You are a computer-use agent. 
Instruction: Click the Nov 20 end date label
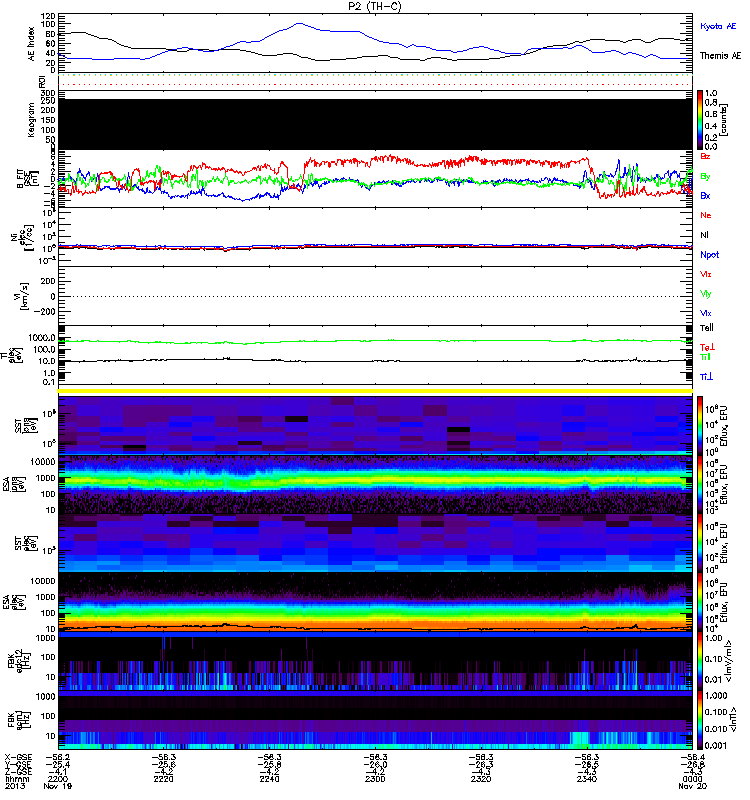pyautogui.click(x=690, y=792)
